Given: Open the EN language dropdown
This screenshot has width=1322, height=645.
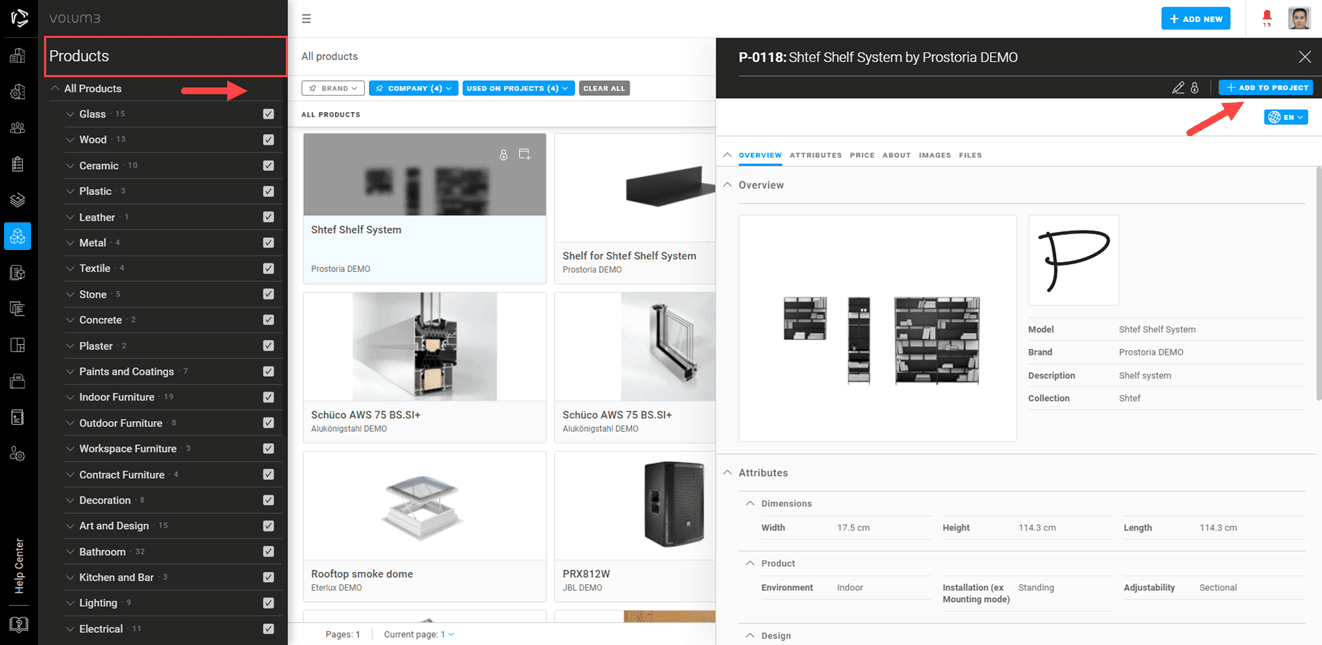Looking at the screenshot, I should (1286, 117).
